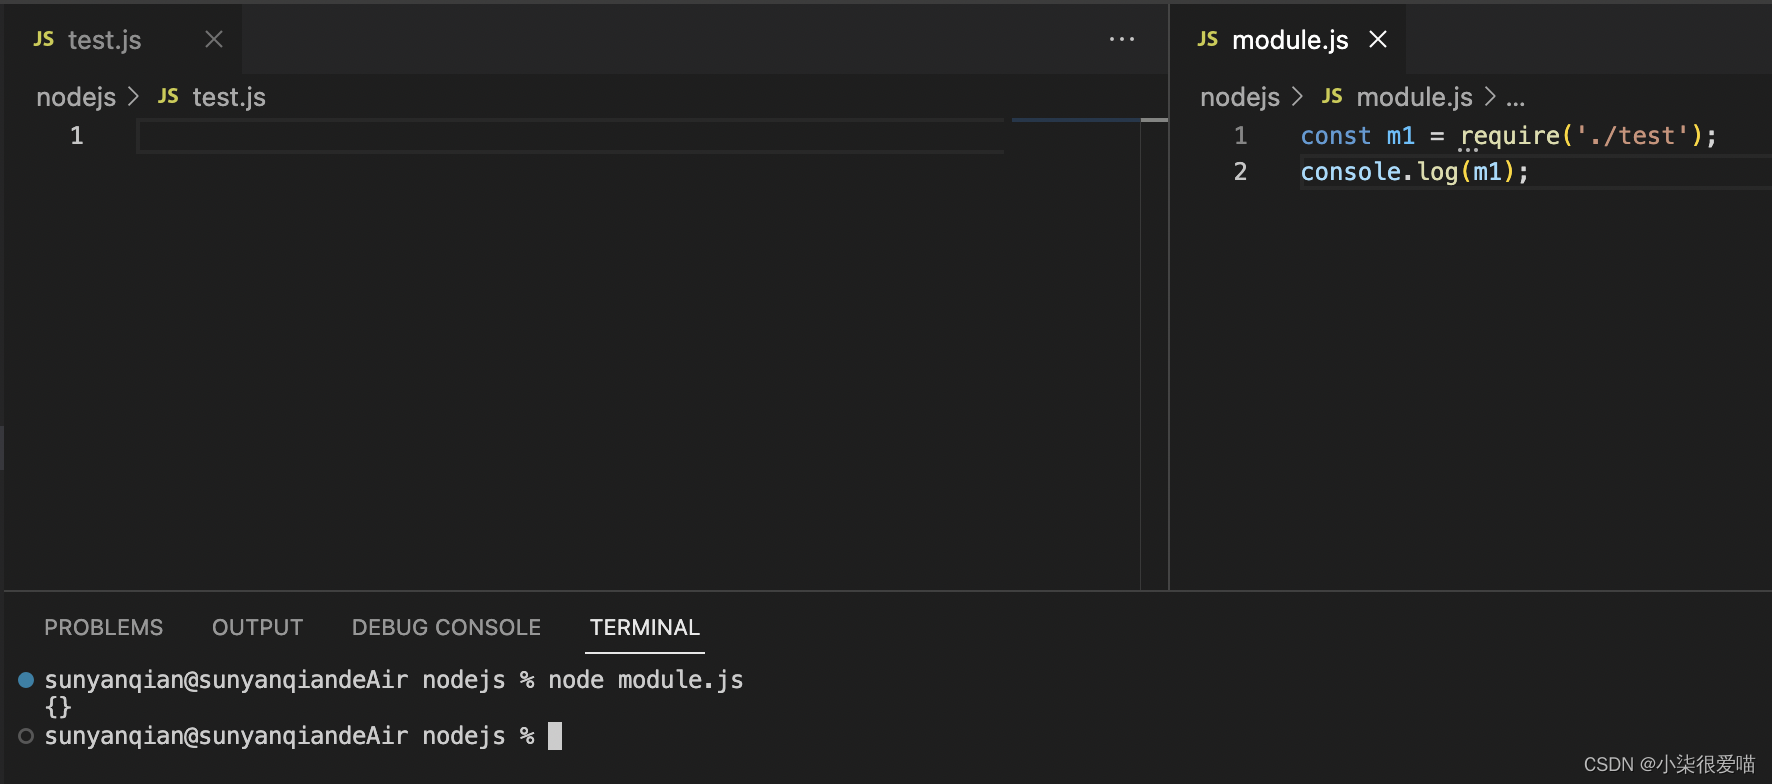Switch to the OUTPUT panel tab
Image resolution: width=1772 pixels, height=784 pixels.
[x=257, y=627]
